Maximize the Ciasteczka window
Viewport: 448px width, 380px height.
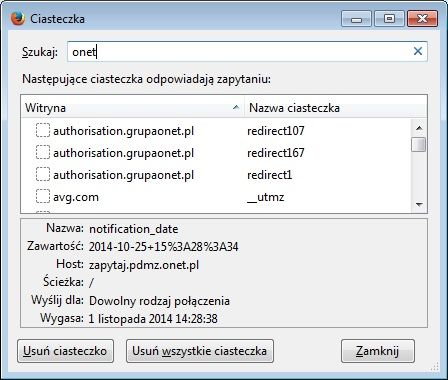point(389,19)
